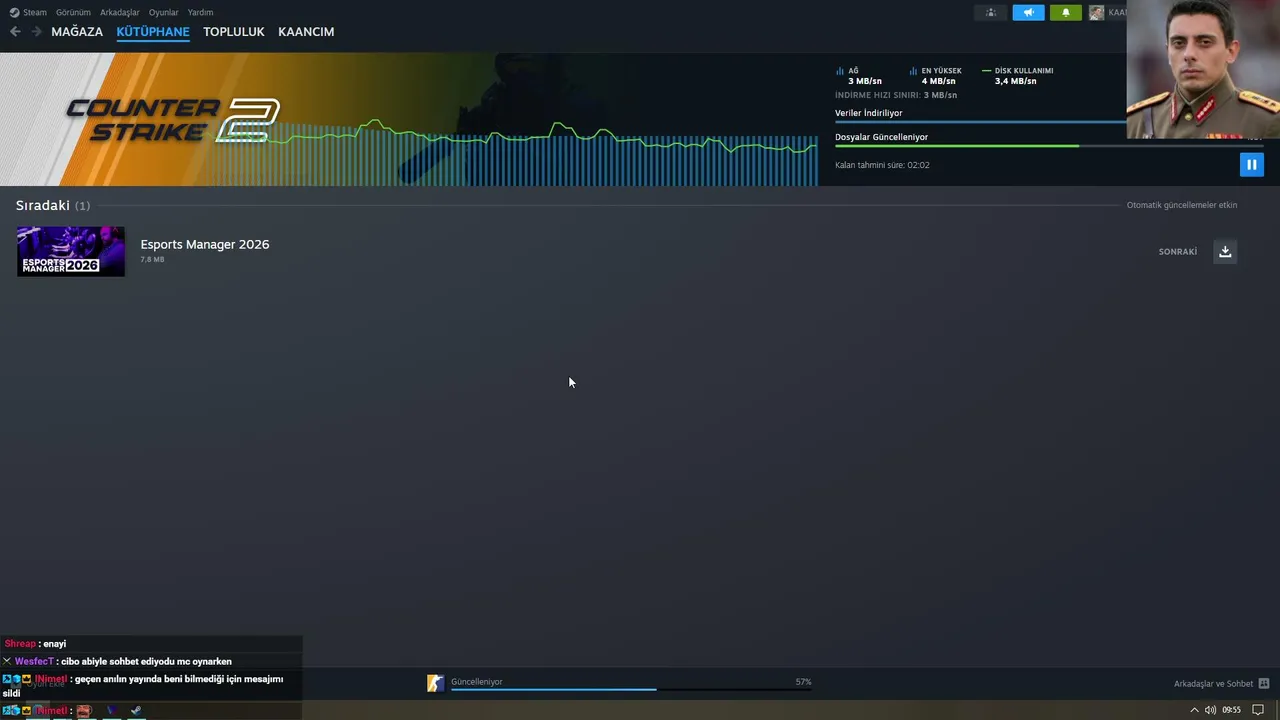
Task: Click the DİSK KULLANIMI stat value
Action: point(1015,81)
